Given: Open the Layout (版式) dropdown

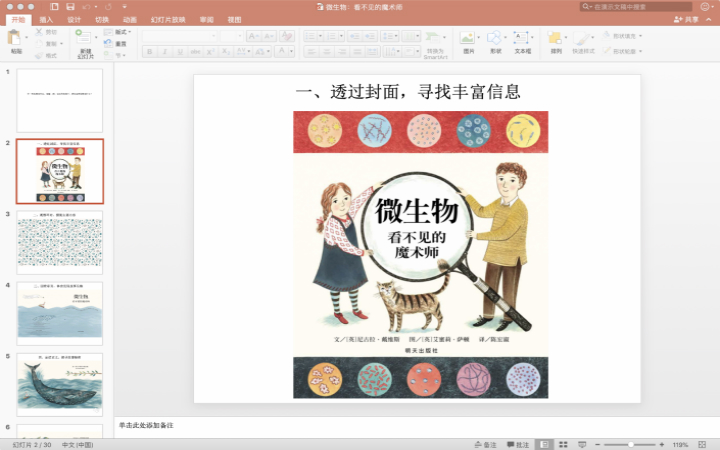Looking at the screenshot, I should 118,32.
